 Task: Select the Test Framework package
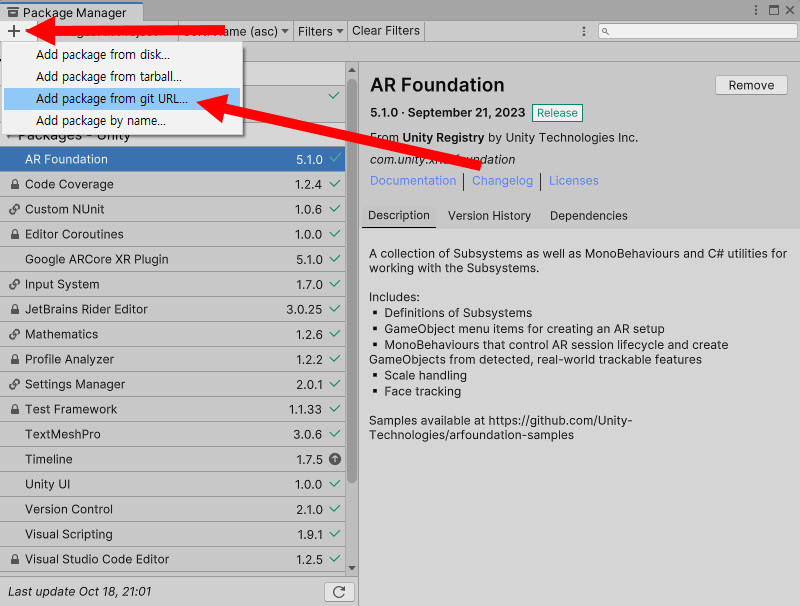coord(172,409)
